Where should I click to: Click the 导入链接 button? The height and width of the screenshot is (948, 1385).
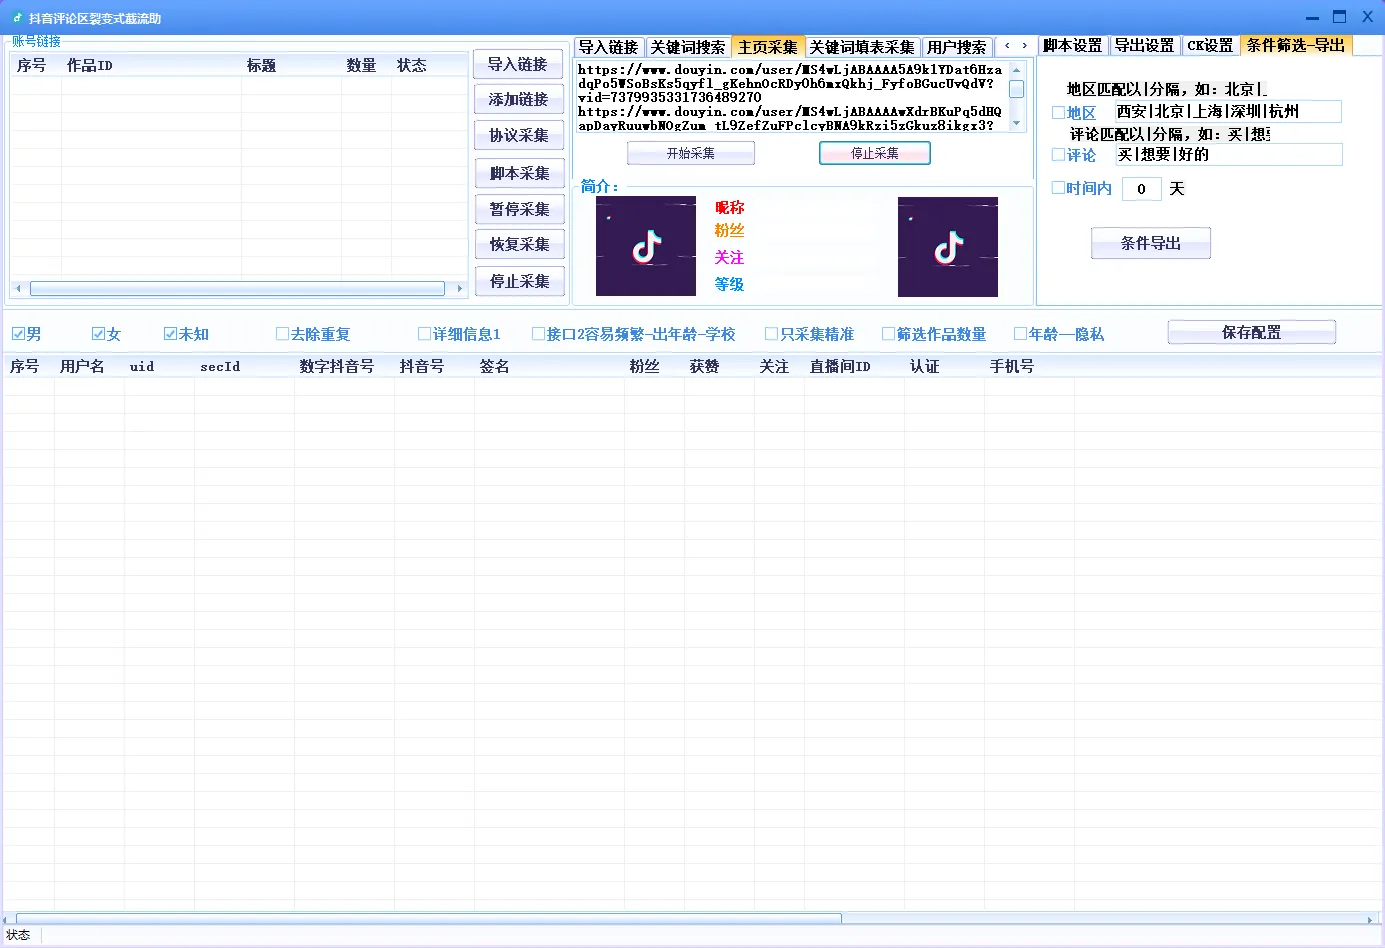518,64
